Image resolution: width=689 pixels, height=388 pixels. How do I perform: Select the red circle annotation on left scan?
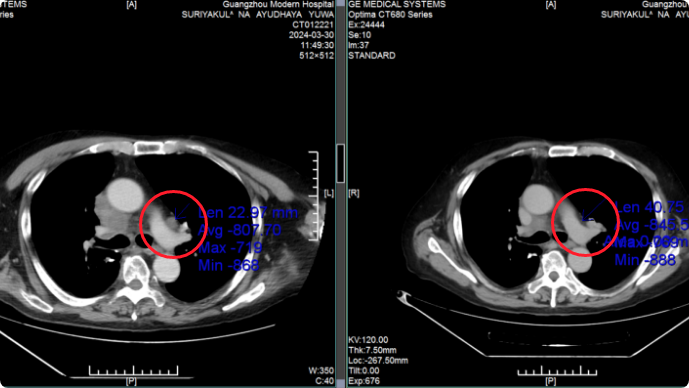tap(173, 224)
